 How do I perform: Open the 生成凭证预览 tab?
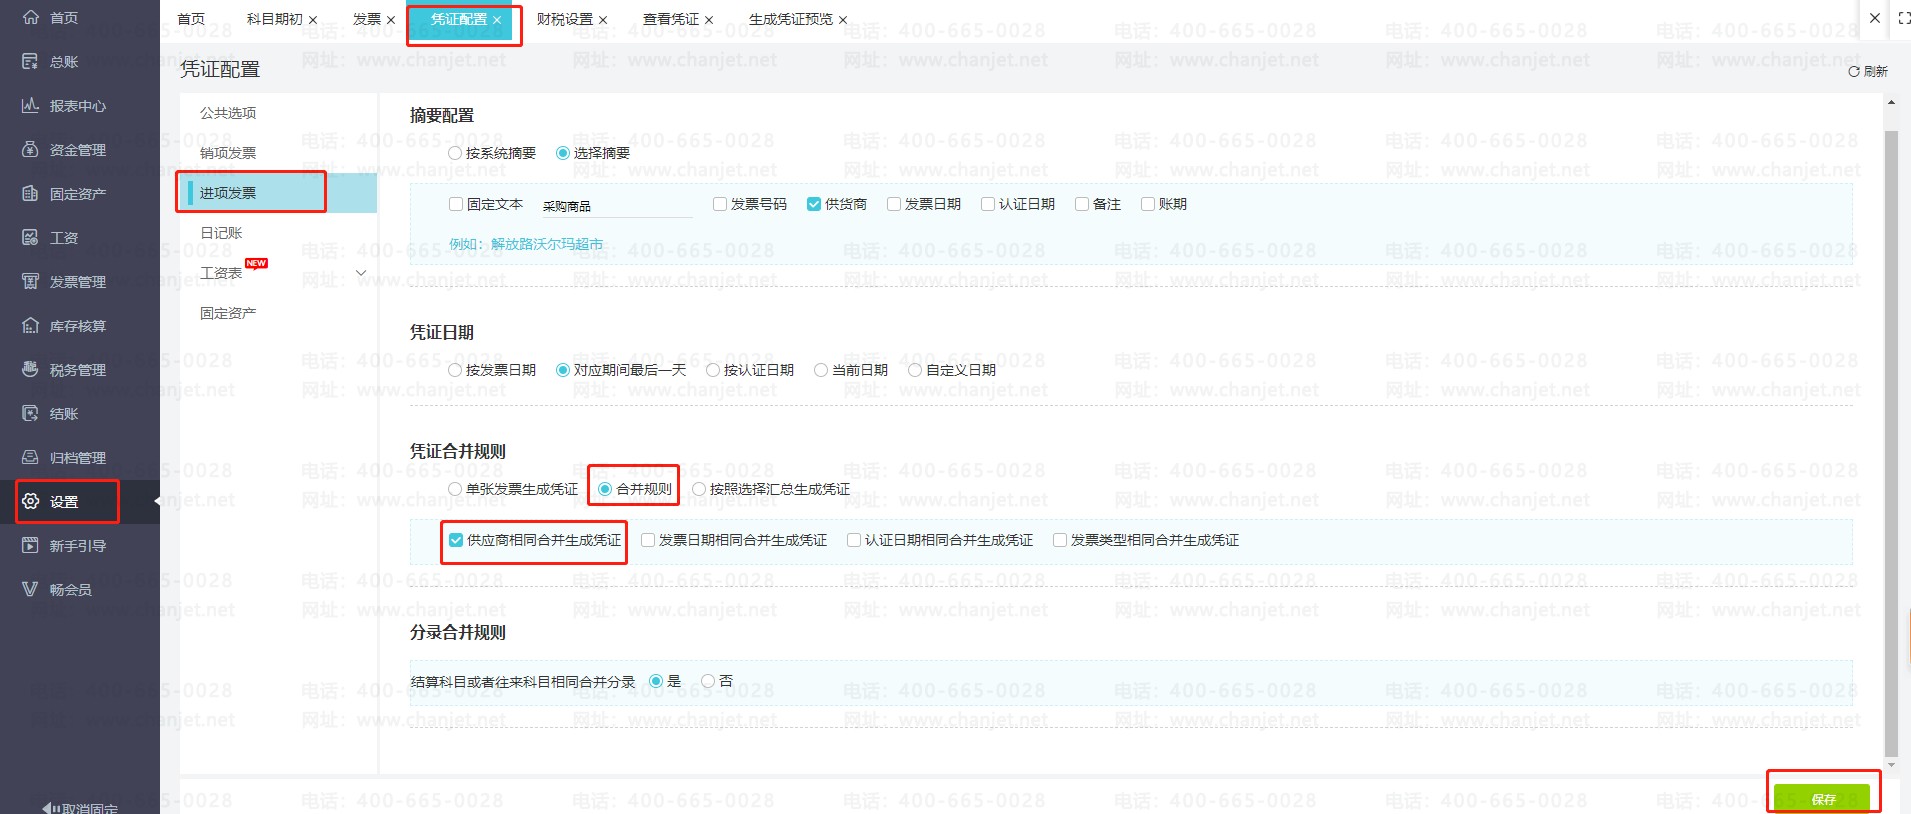(790, 19)
